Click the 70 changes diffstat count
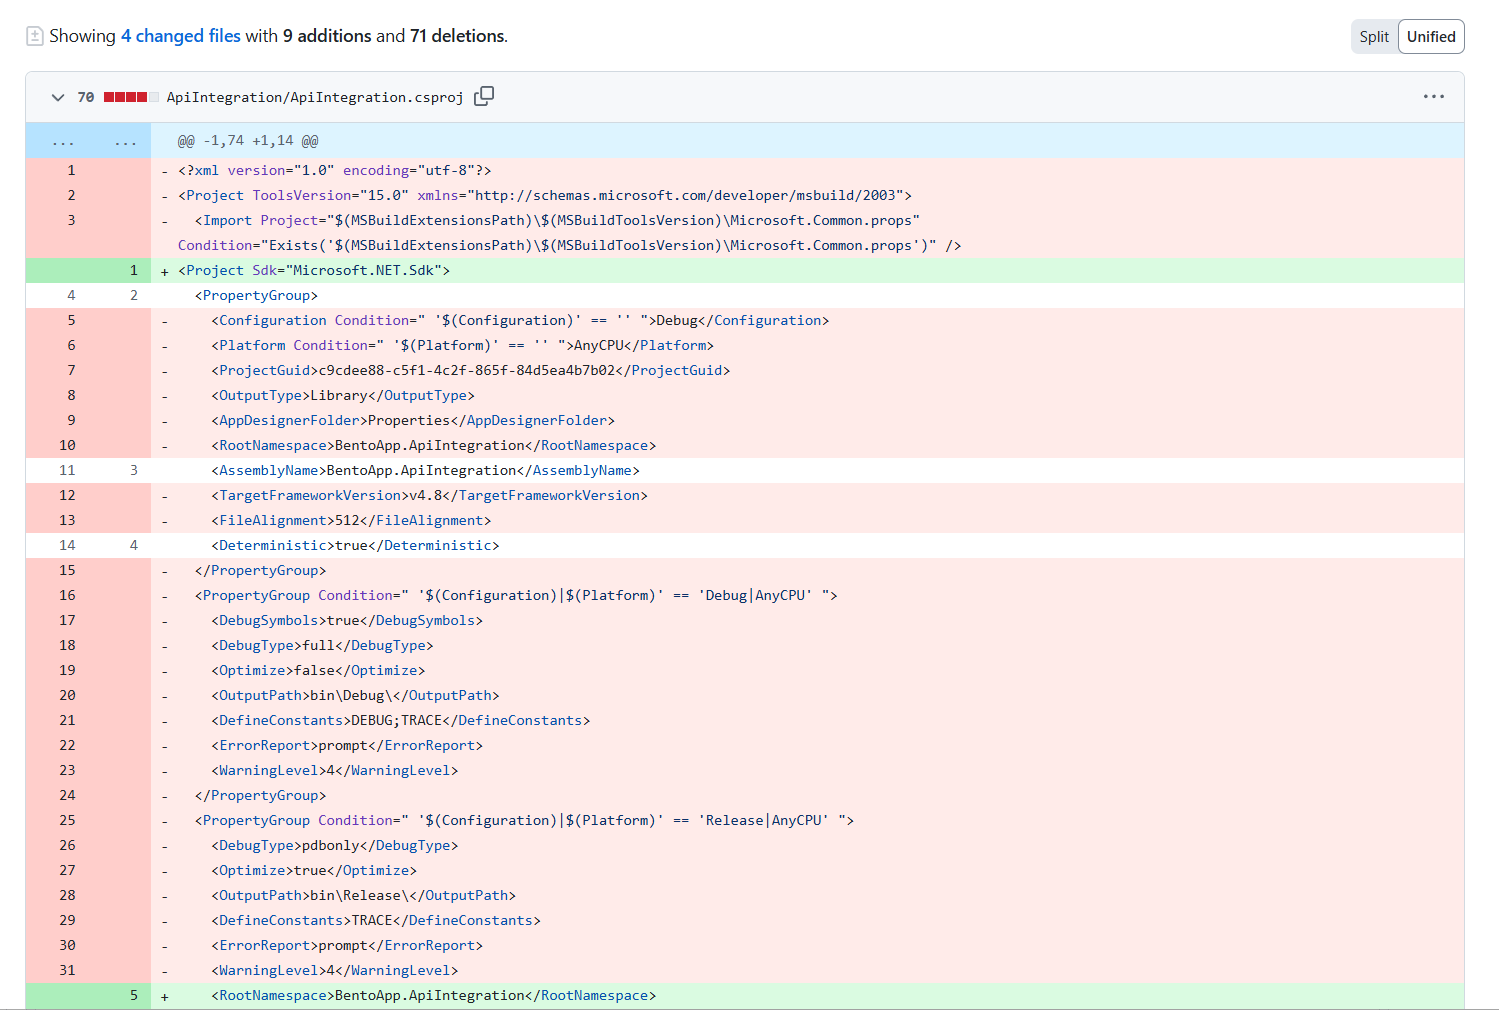This screenshot has height=1010, width=1499. 86,97
